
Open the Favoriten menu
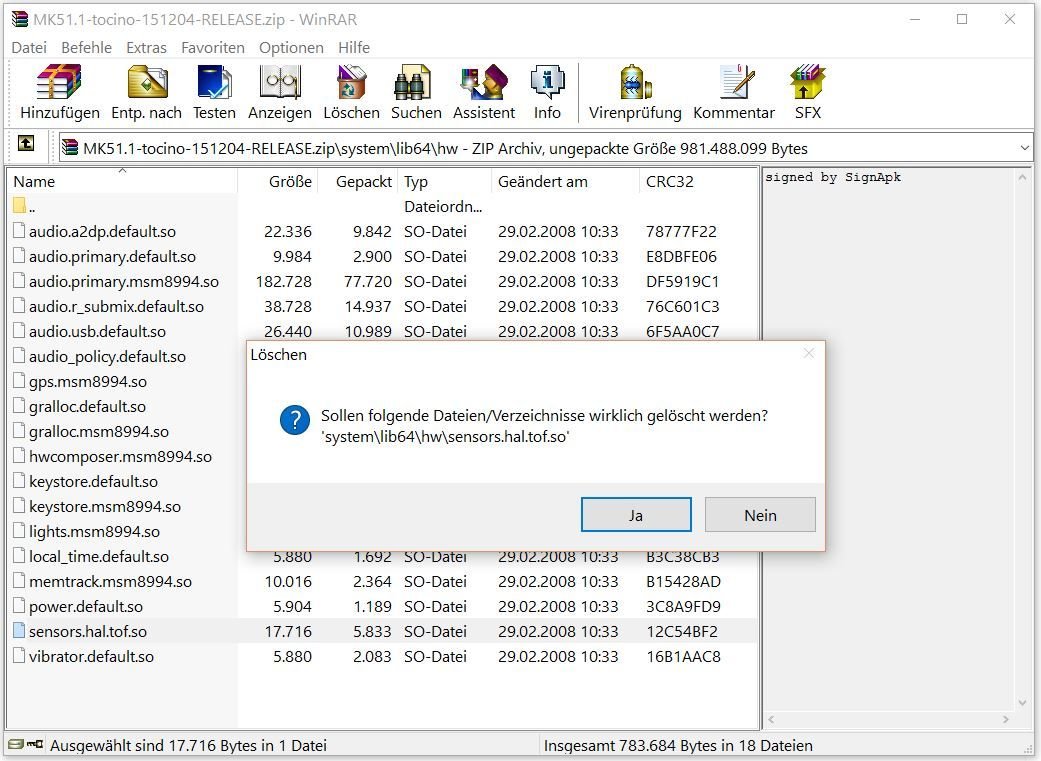(x=212, y=48)
